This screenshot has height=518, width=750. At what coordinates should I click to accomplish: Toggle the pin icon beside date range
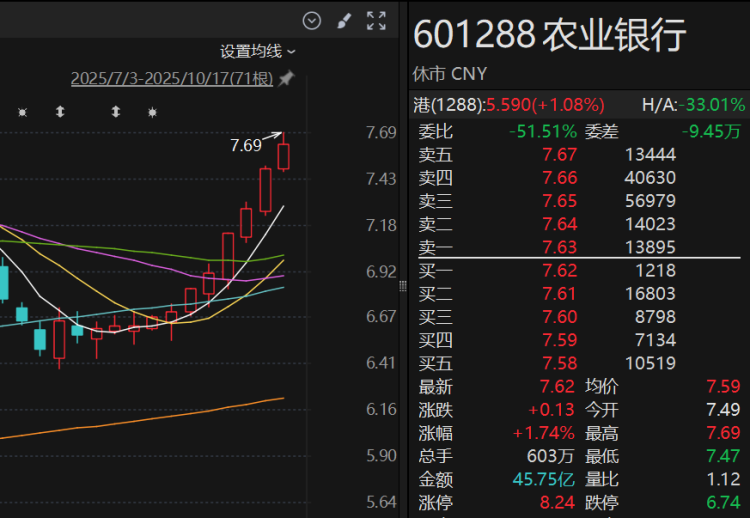click(286, 78)
